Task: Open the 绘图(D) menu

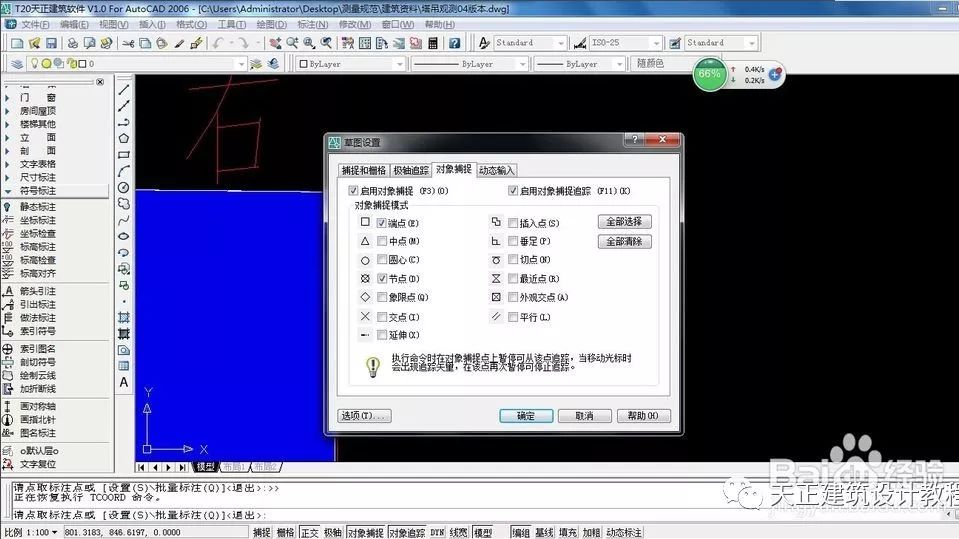Action: coord(272,24)
